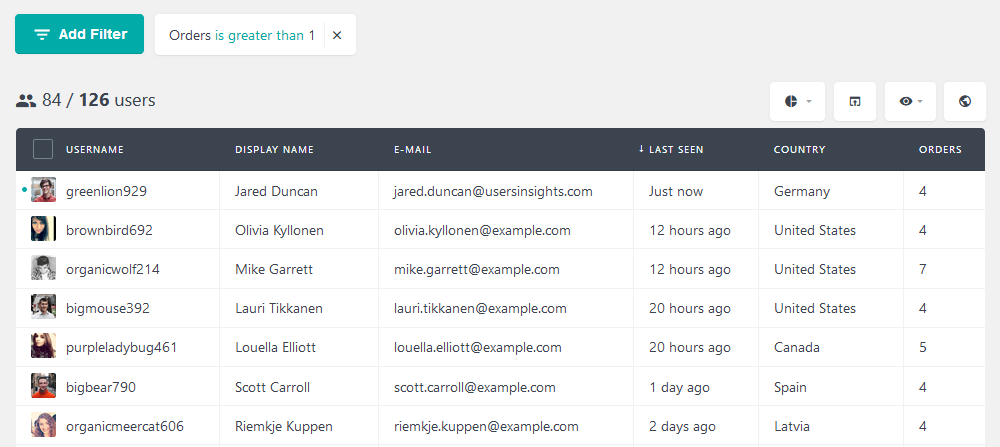
Task: Click the Latvia country cell
Action: coord(791,427)
